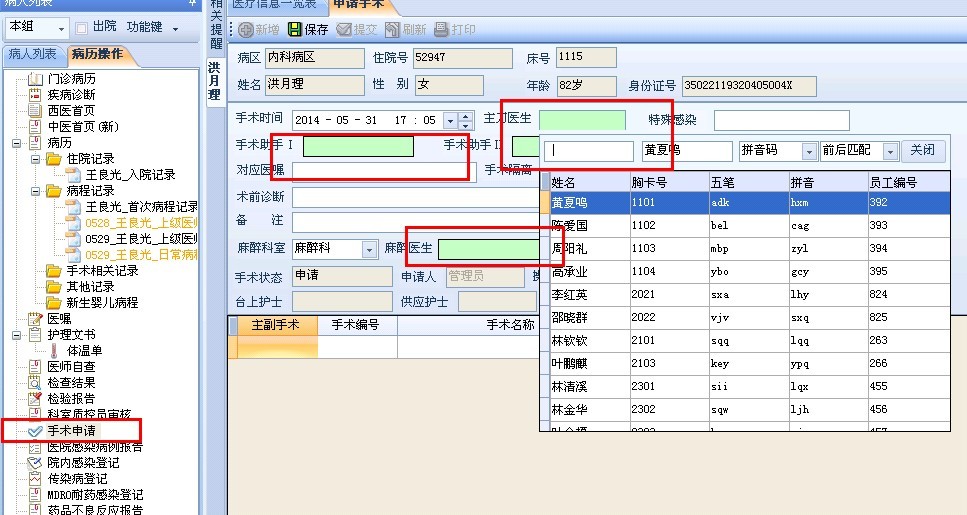Collapse the 护理文书 tree node
The image size is (967, 515).
click(17, 335)
